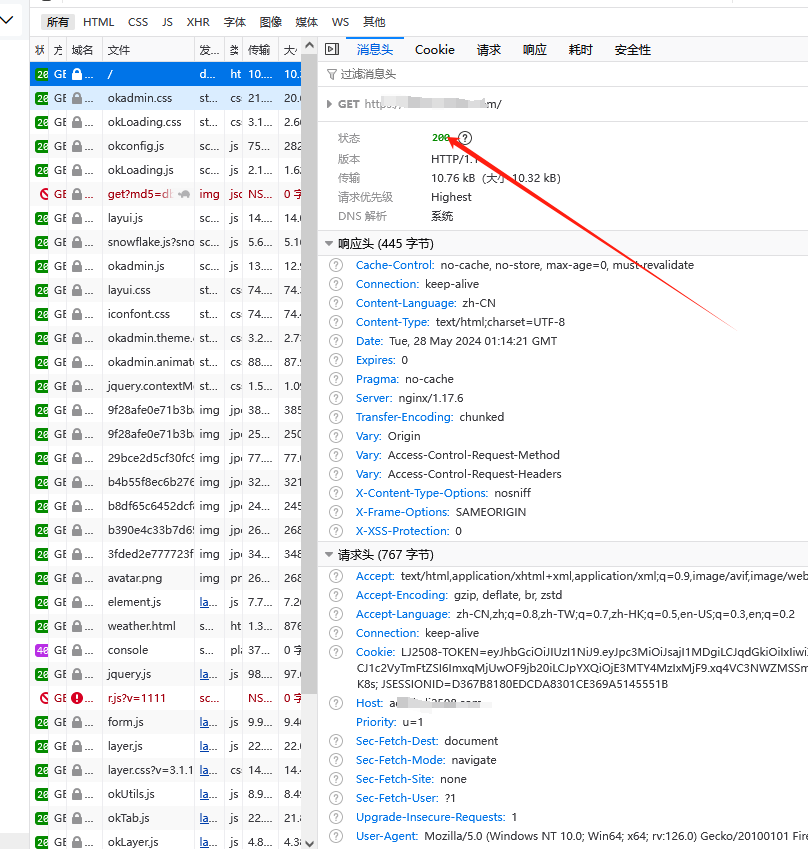Click help icon beside Expires header
808x849 pixels.
tap(336, 360)
